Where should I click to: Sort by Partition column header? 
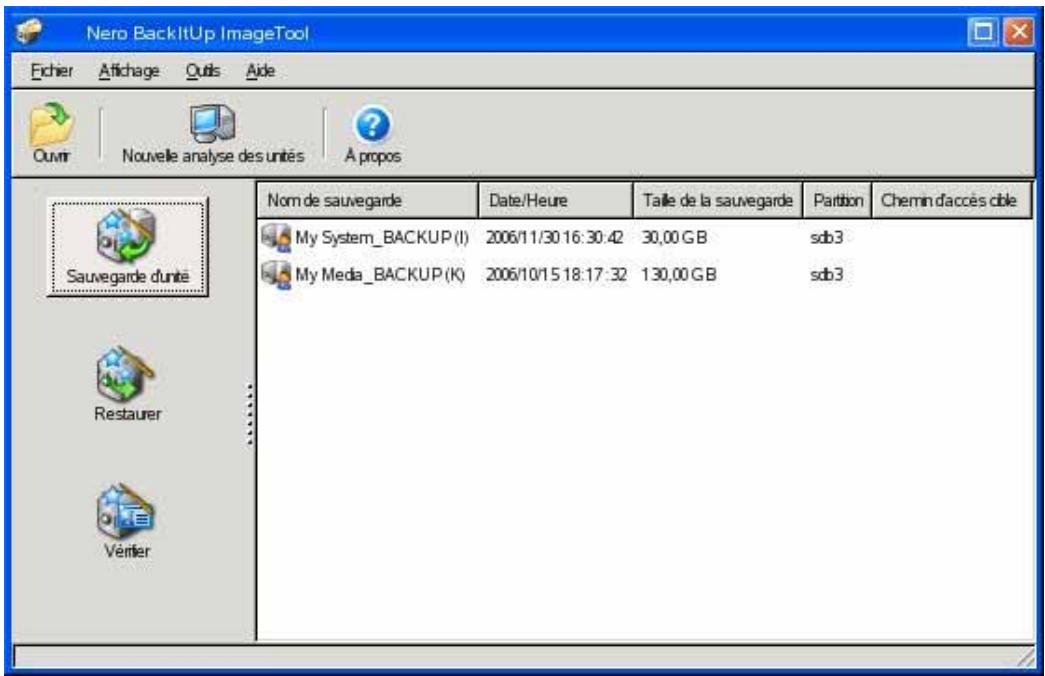(838, 201)
